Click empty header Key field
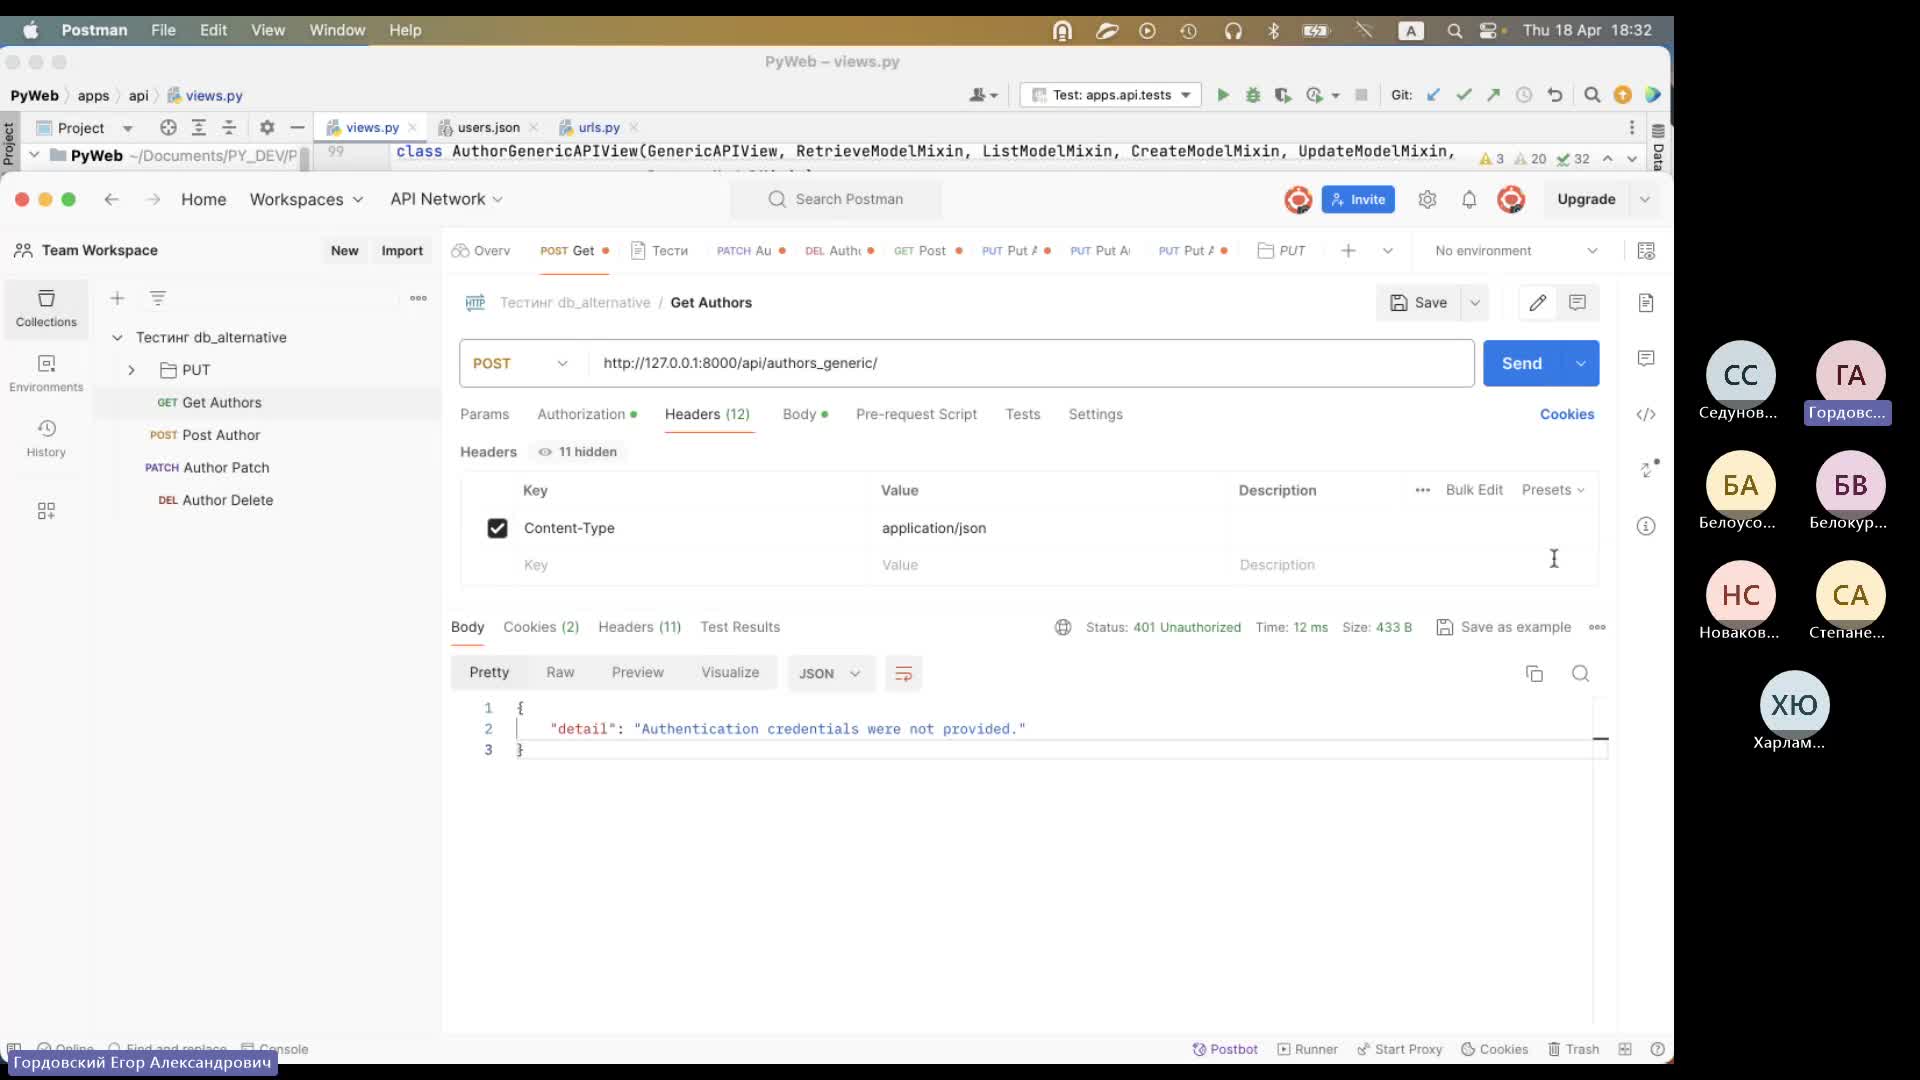 coord(692,565)
